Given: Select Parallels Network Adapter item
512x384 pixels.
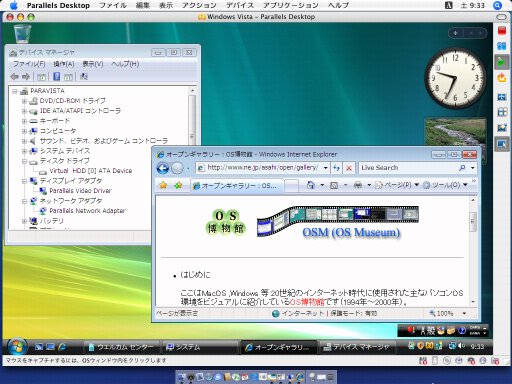Looking at the screenshot, I should [87, 211].
